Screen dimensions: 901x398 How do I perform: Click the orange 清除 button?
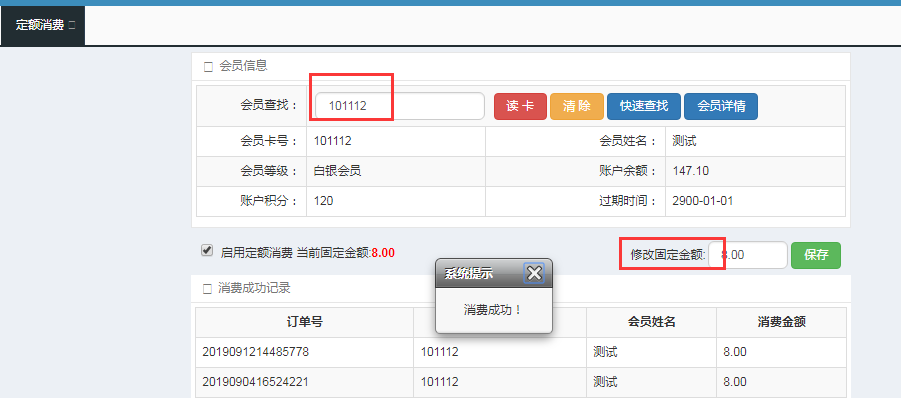tap(577, 106)
